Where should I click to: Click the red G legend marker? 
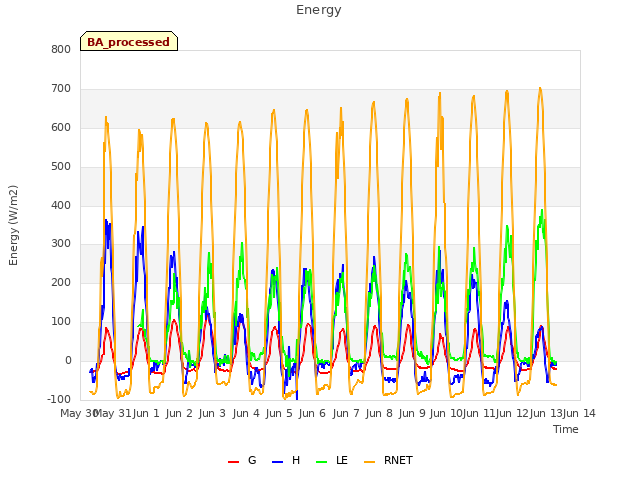pyautogui.click(x=233, y=462)
